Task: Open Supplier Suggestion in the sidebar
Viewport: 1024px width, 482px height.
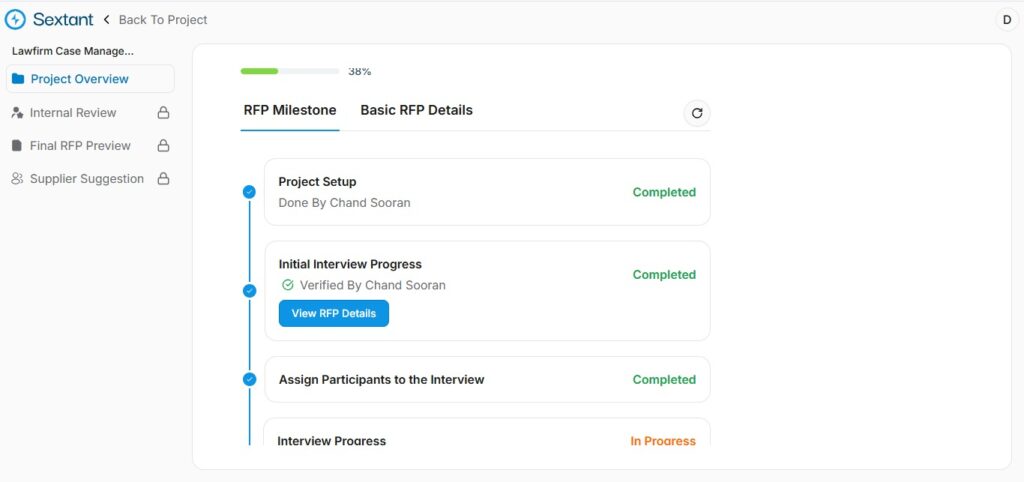Action: click(86, 179)
